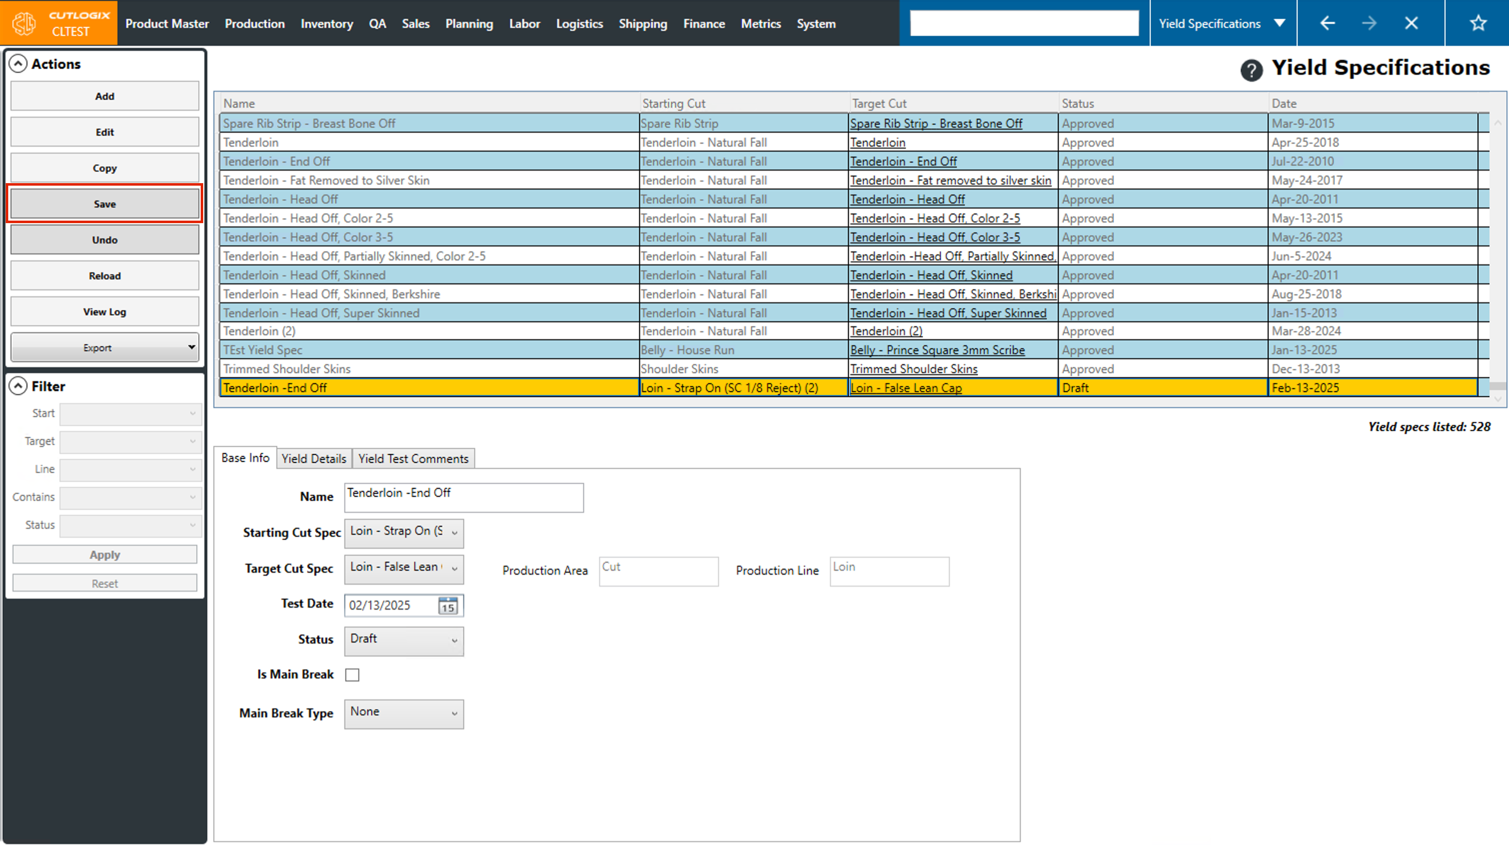Click the star favorites icon
This screenshot has height=845, width=1509.
coord(1478,23)
